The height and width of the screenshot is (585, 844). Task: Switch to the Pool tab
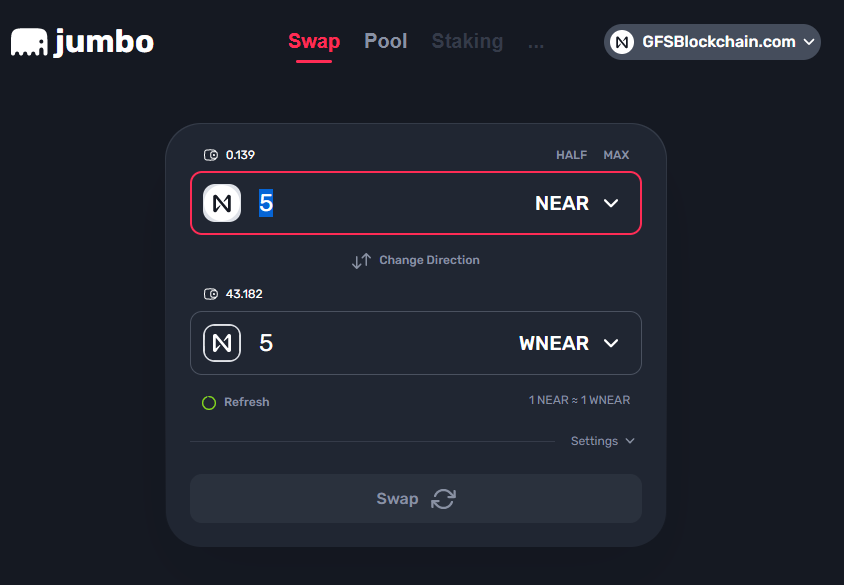click(385, 41)
